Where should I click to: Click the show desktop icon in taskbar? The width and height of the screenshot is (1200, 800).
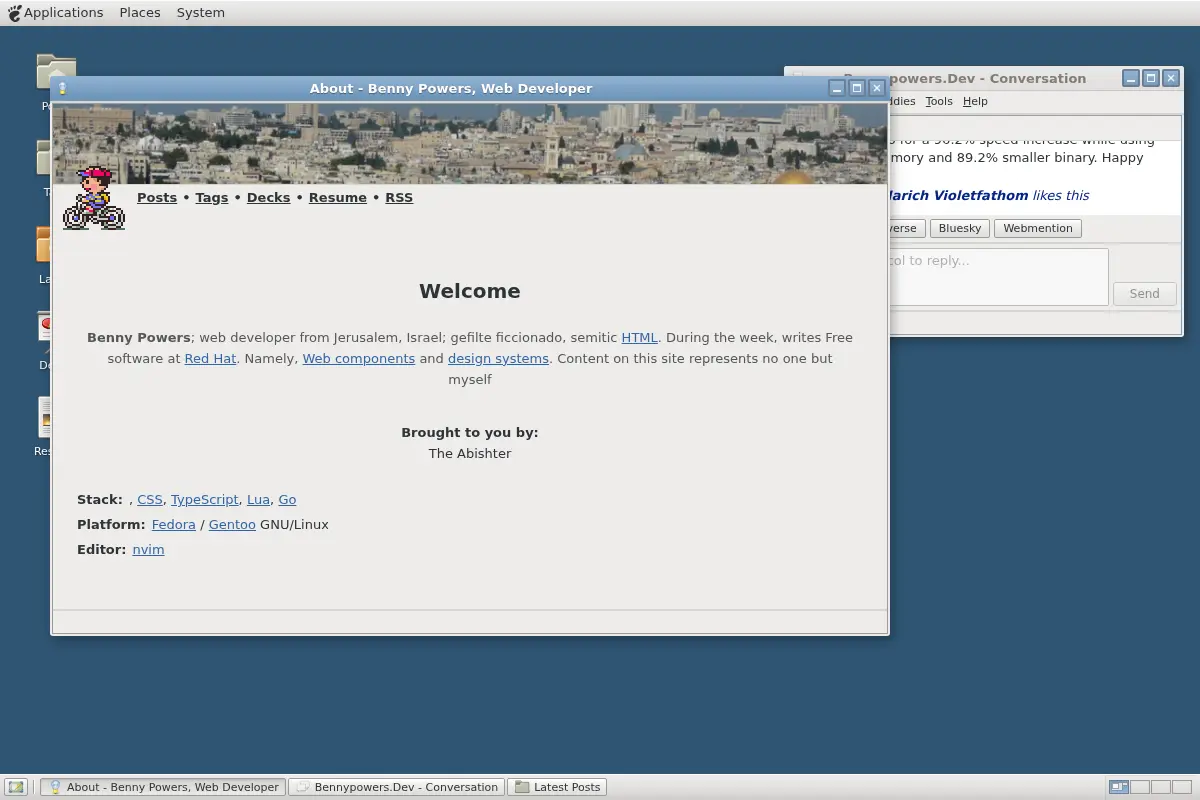[17, 787]
